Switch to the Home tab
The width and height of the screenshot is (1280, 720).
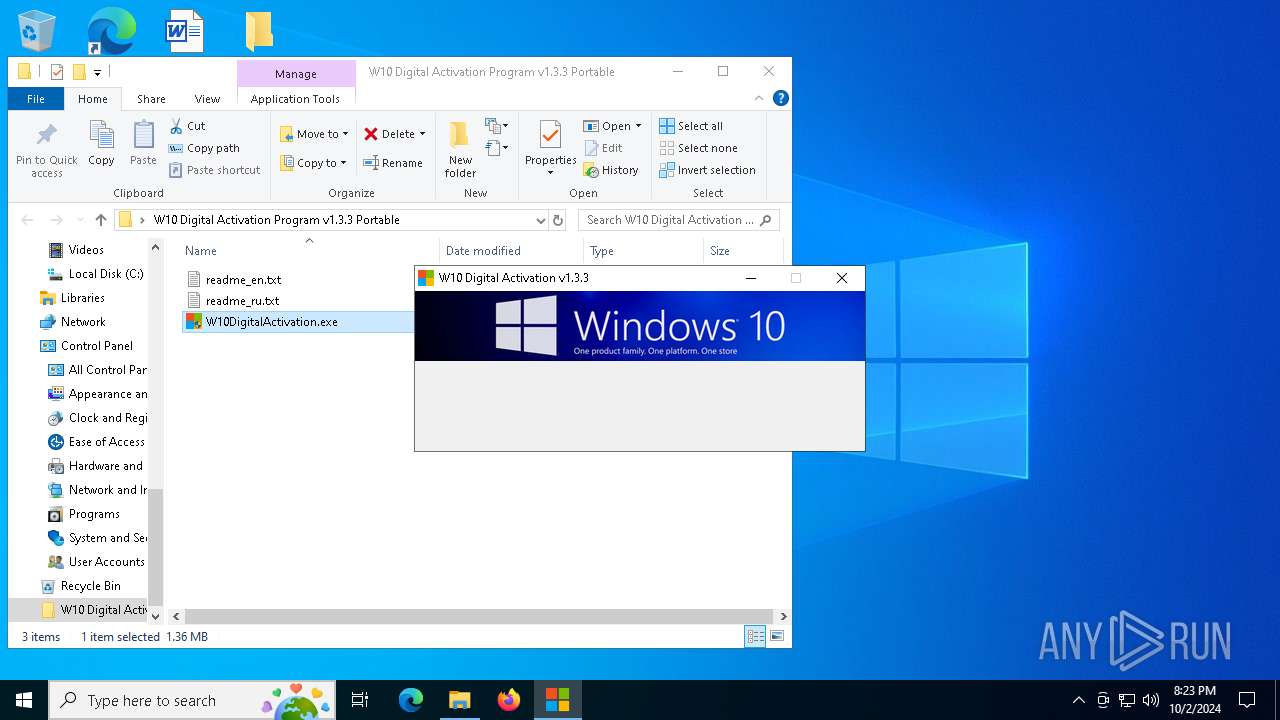93,99
